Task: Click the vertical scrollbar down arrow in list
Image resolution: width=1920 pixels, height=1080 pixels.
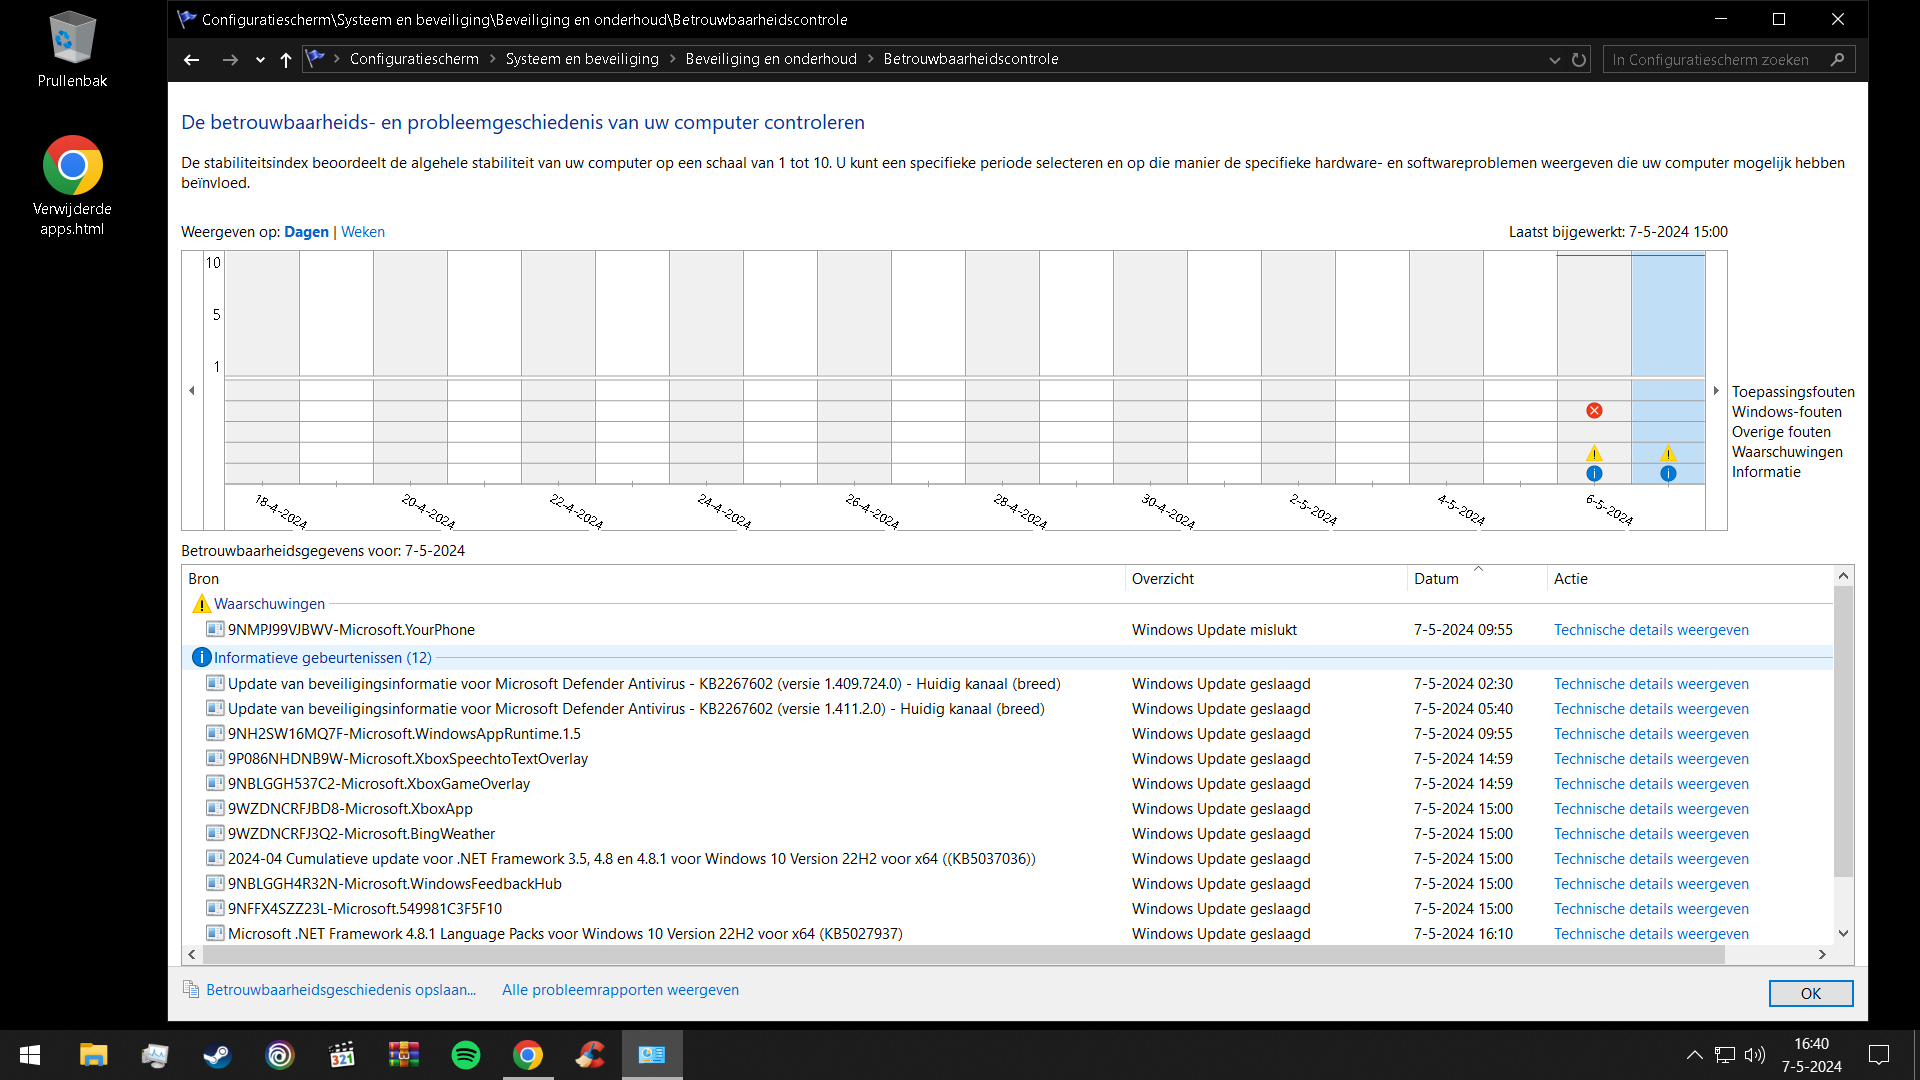Action: click(x=1843, y=934)
